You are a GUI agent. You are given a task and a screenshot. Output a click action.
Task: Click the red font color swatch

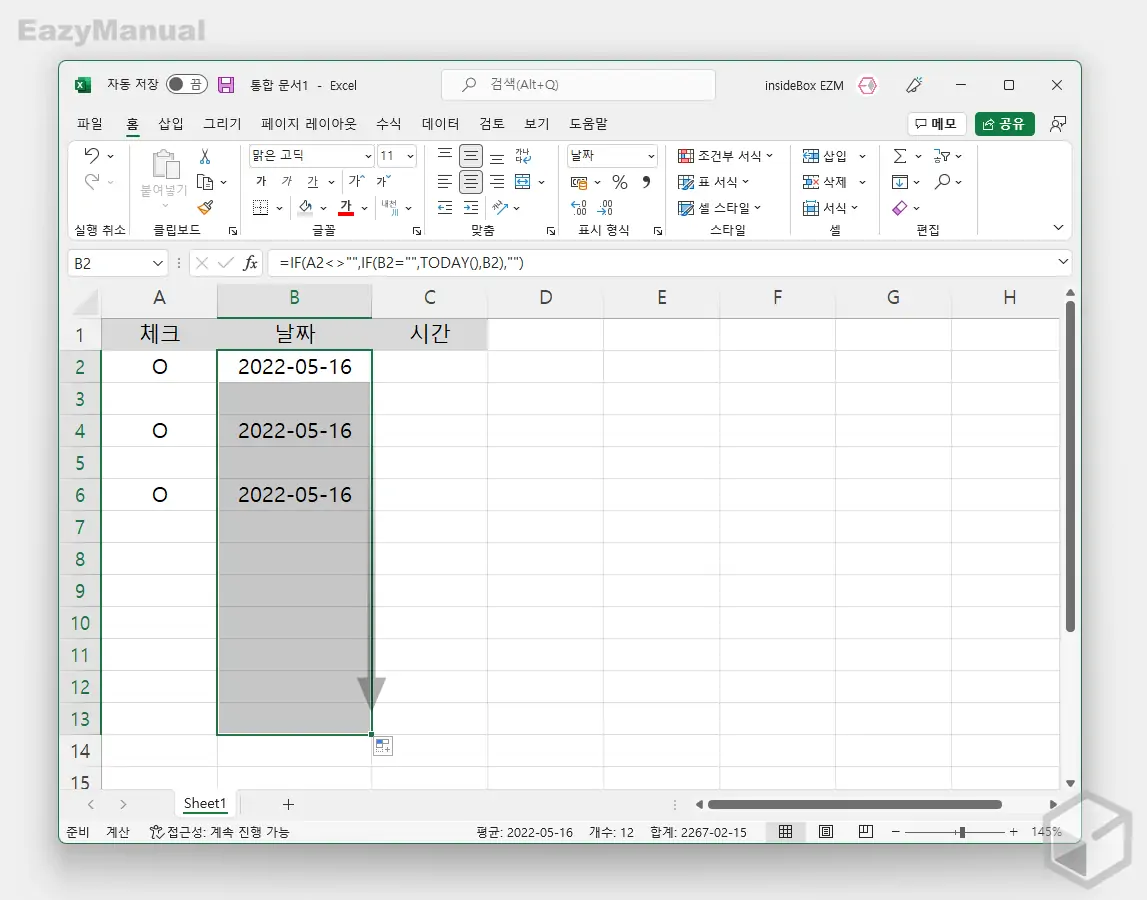346,208
